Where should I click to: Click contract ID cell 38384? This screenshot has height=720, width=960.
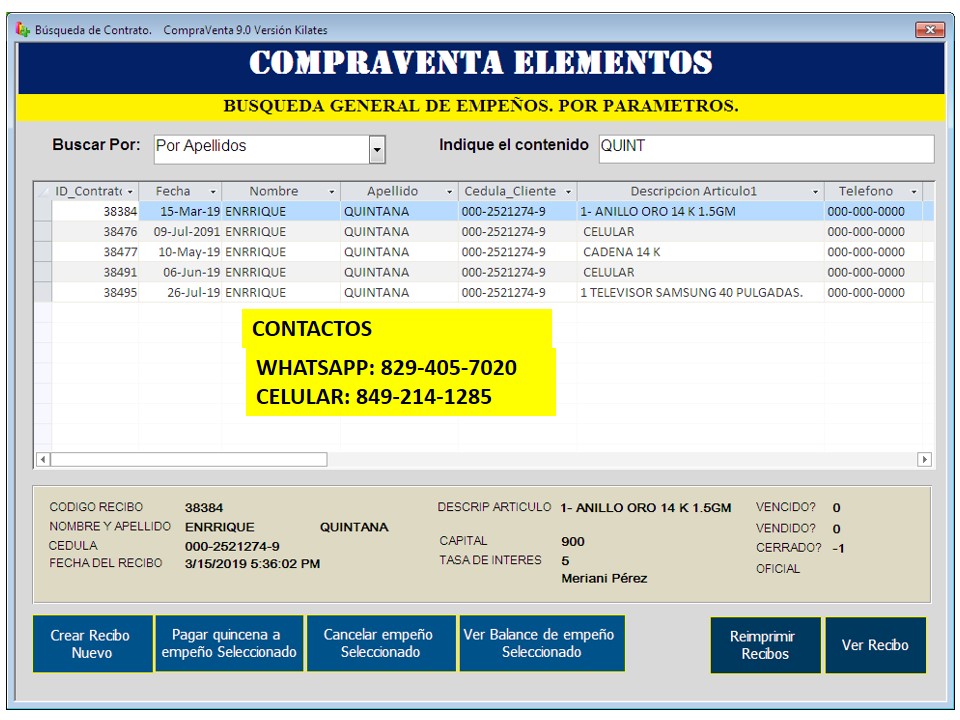[x=96, y=211]
